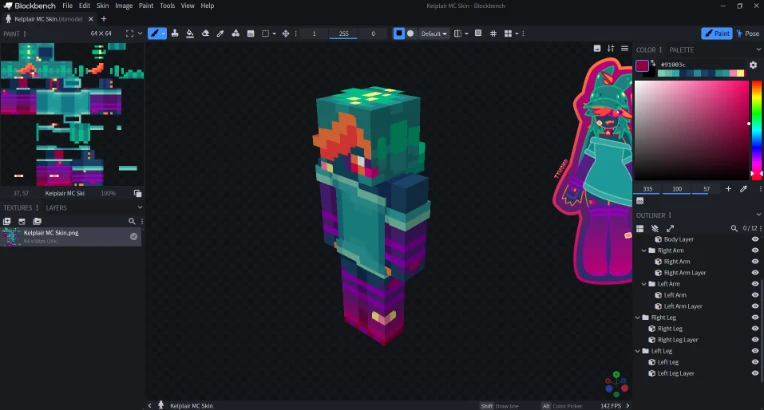Collapse the Left Leg group
The image size is (764, 410).
638,351
